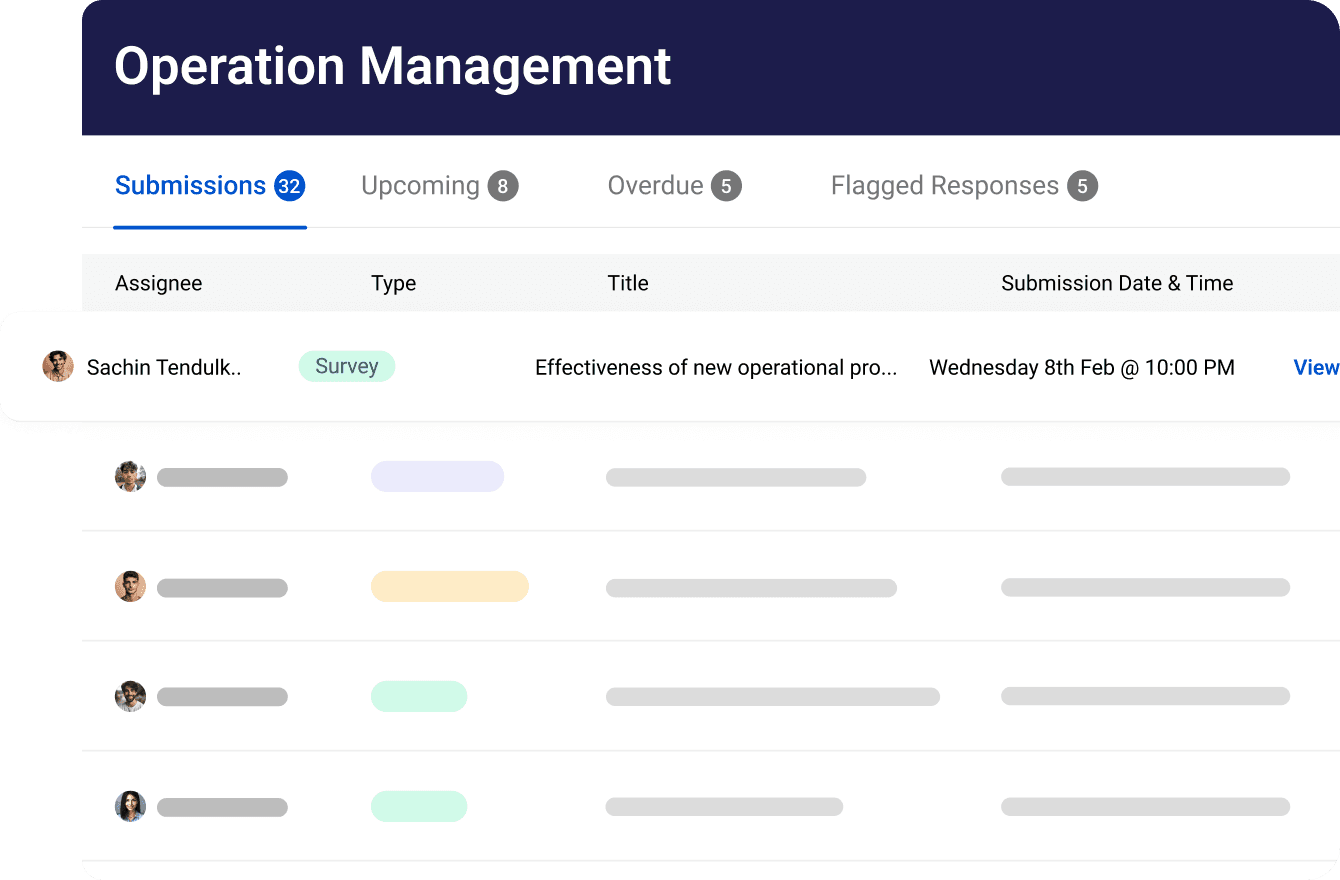Click Sachin Tendulkar's profile avatar
Viewport: 1340px width, 880px height.
[x=58, y=366]
